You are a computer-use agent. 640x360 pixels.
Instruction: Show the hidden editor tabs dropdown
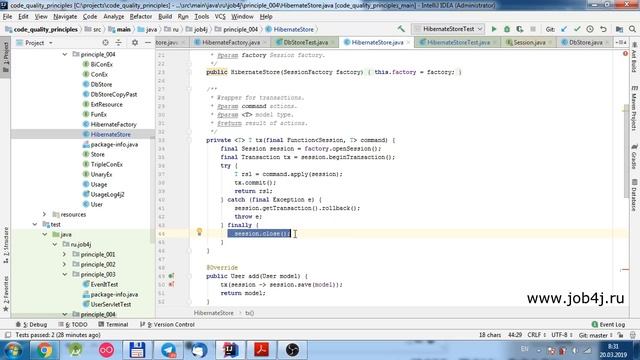[x=621, y=42]
